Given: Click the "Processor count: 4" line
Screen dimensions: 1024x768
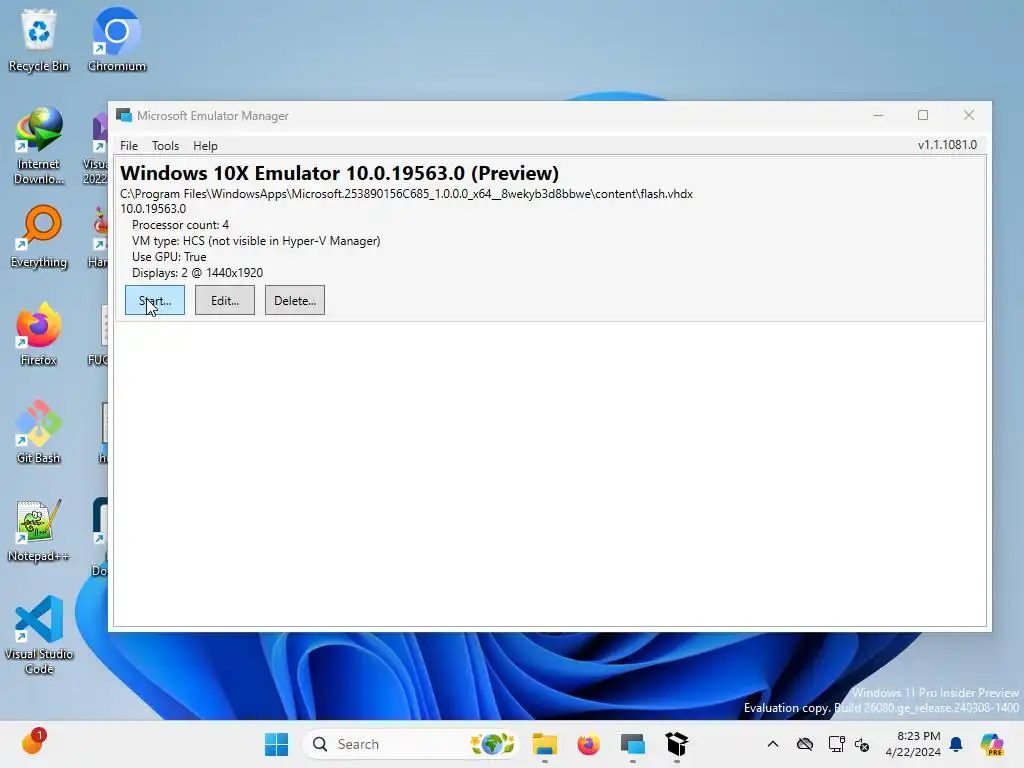Looking at the screenshot, I should tap(180, 225).
